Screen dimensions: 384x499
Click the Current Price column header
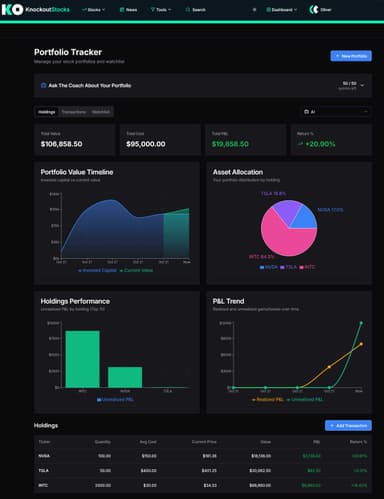[204, 442]
